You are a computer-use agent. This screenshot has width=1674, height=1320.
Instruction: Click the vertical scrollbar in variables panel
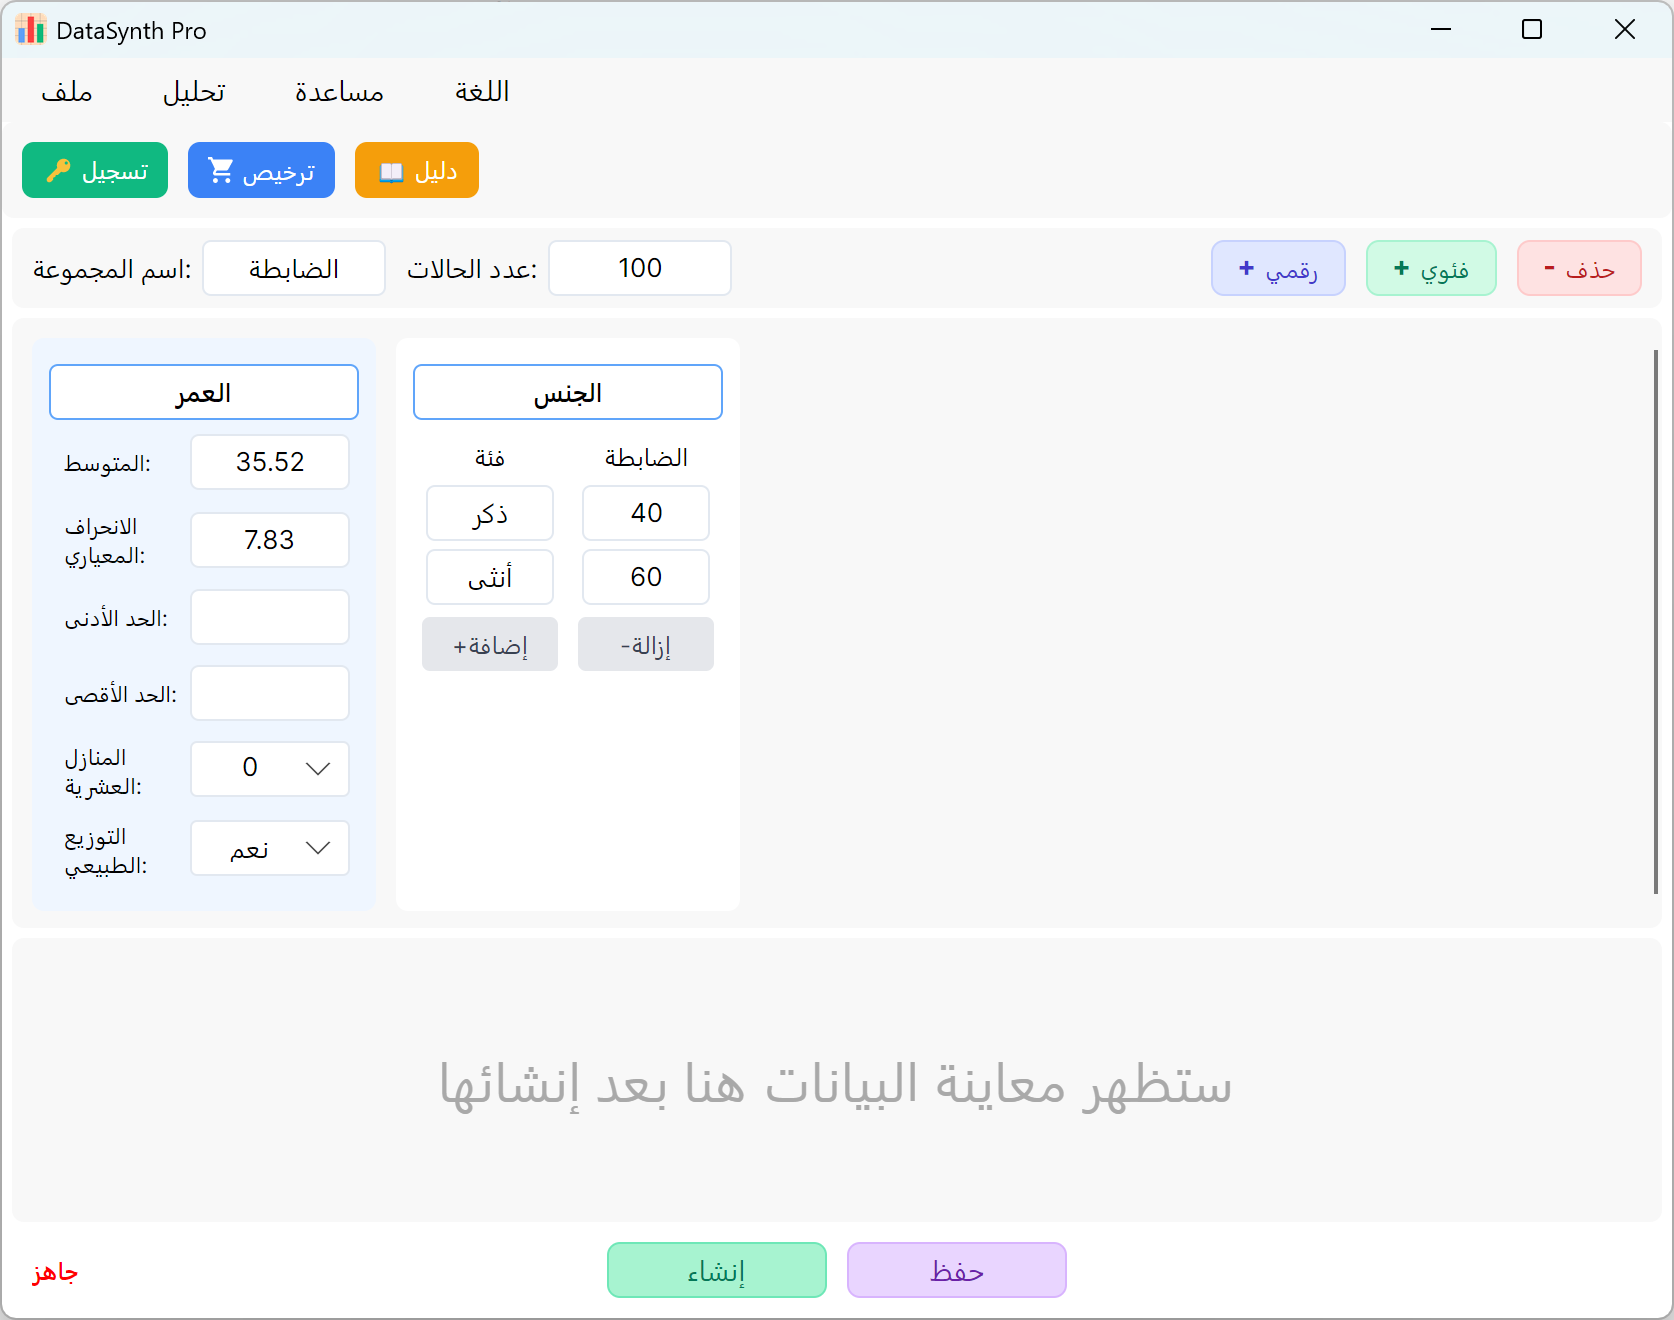pos(1656,622)
